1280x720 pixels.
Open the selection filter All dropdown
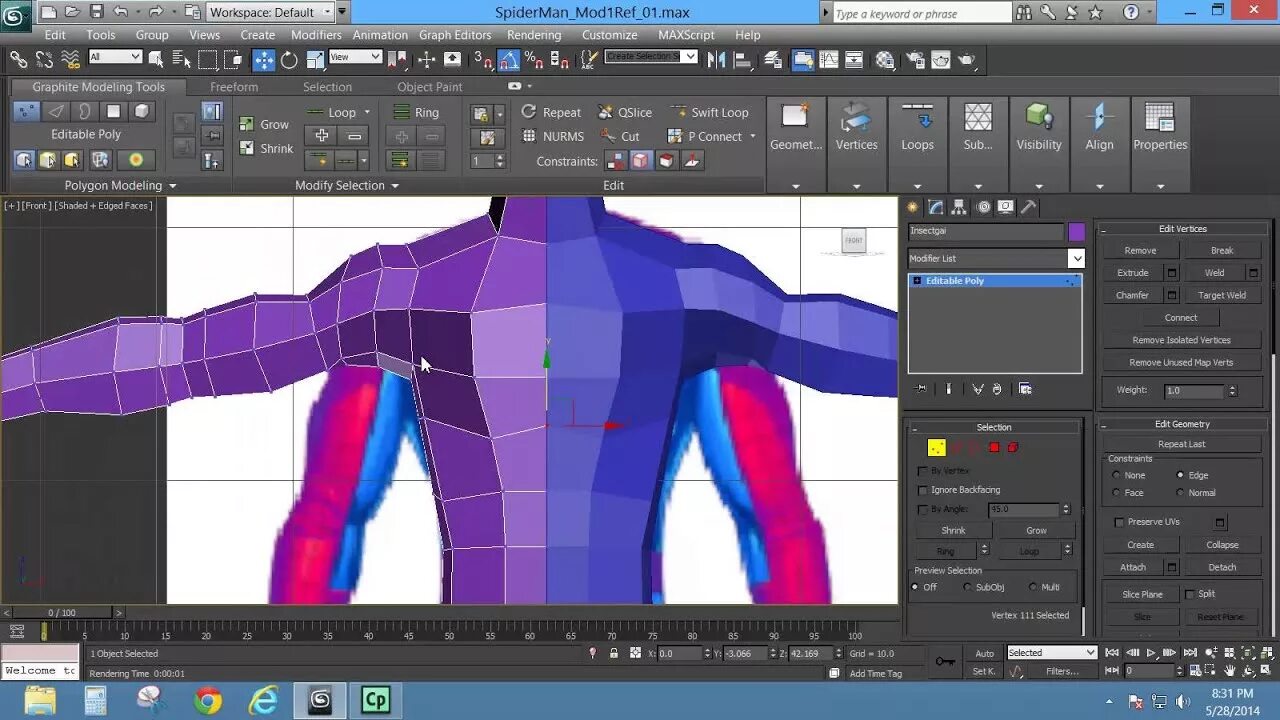click(x=115, y=57)
